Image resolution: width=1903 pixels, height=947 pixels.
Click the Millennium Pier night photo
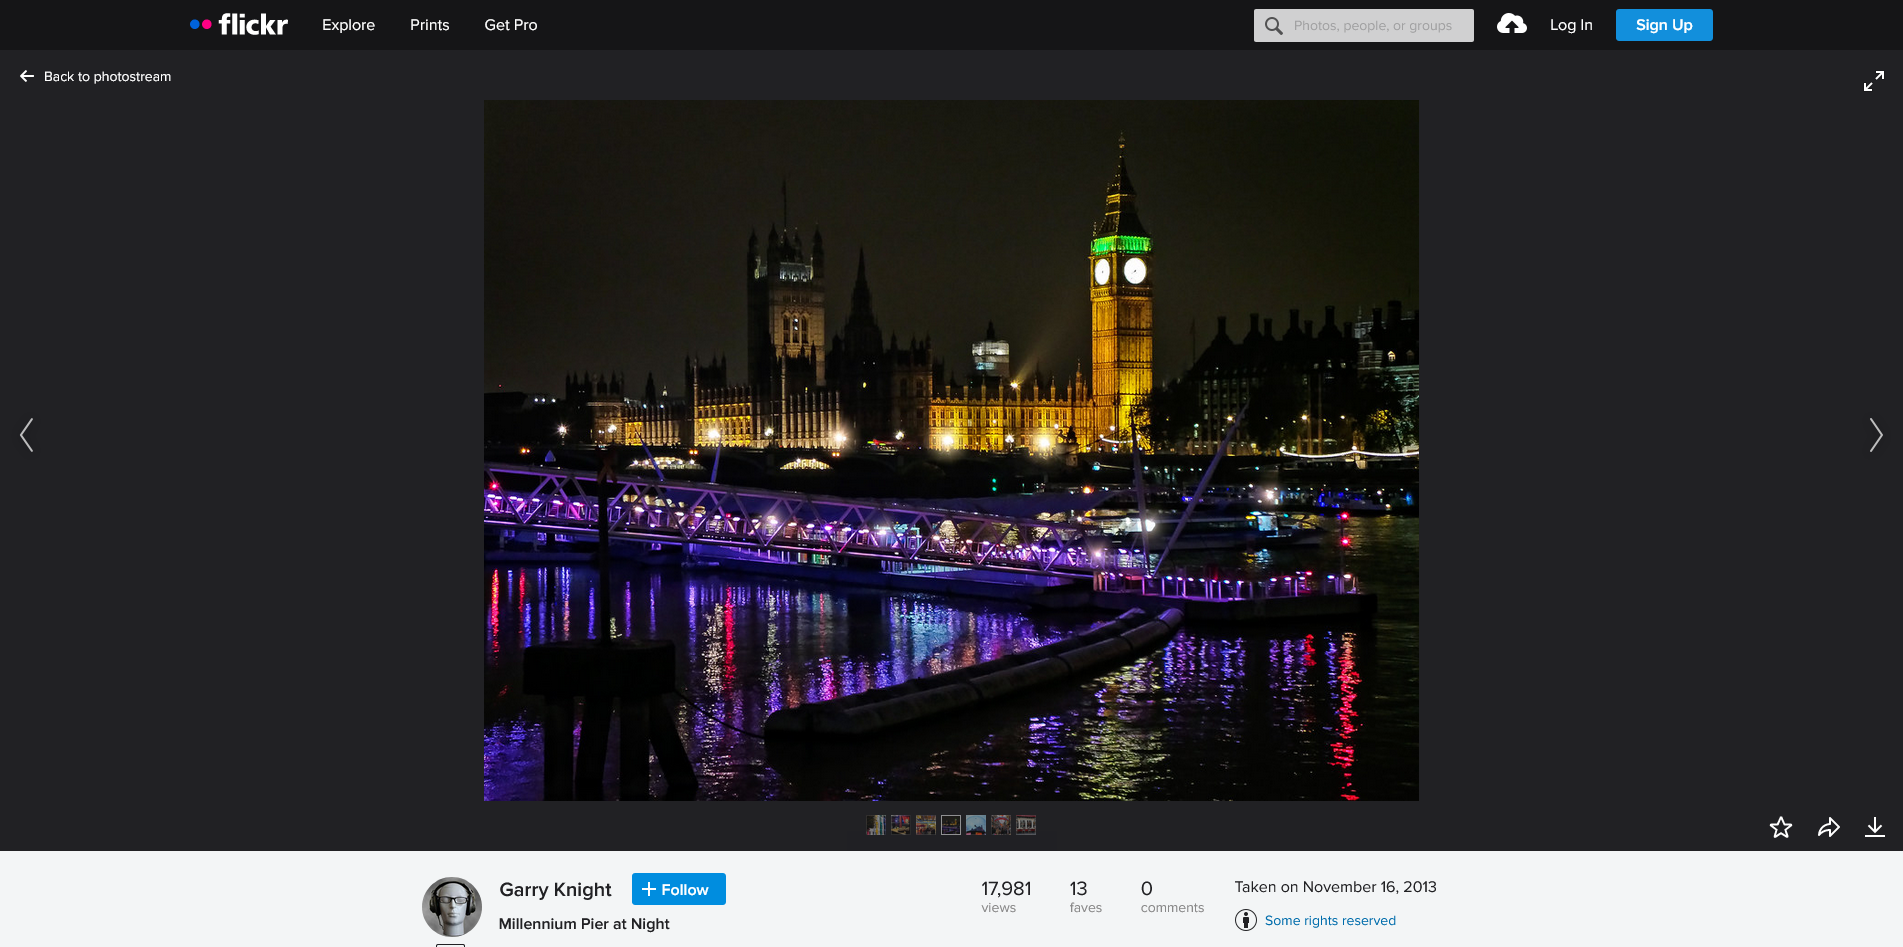click(x=951, y=450)
